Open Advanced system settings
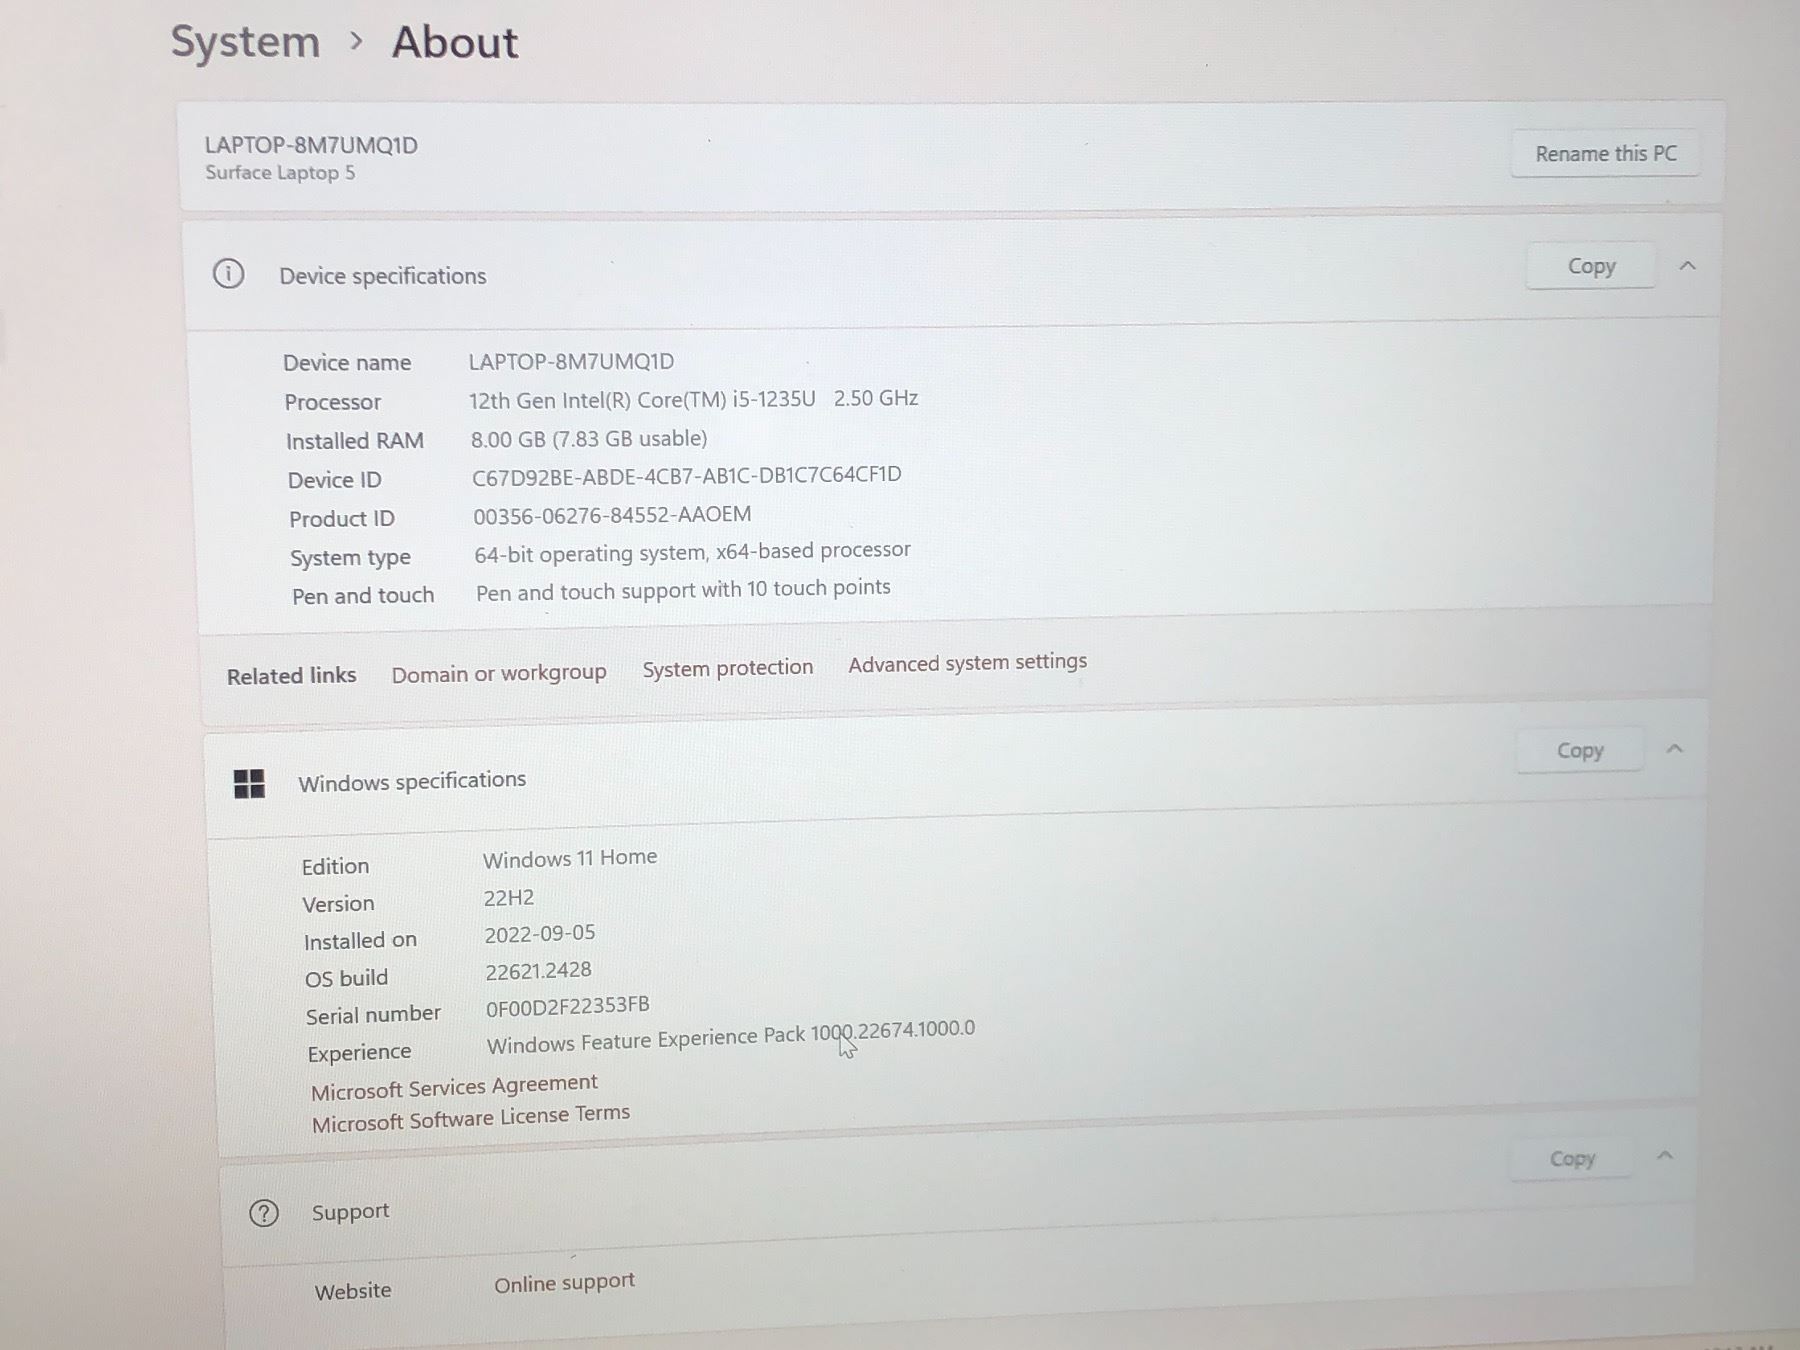This screenshot has height=1350, width=1800. click(x=967, y=662)
